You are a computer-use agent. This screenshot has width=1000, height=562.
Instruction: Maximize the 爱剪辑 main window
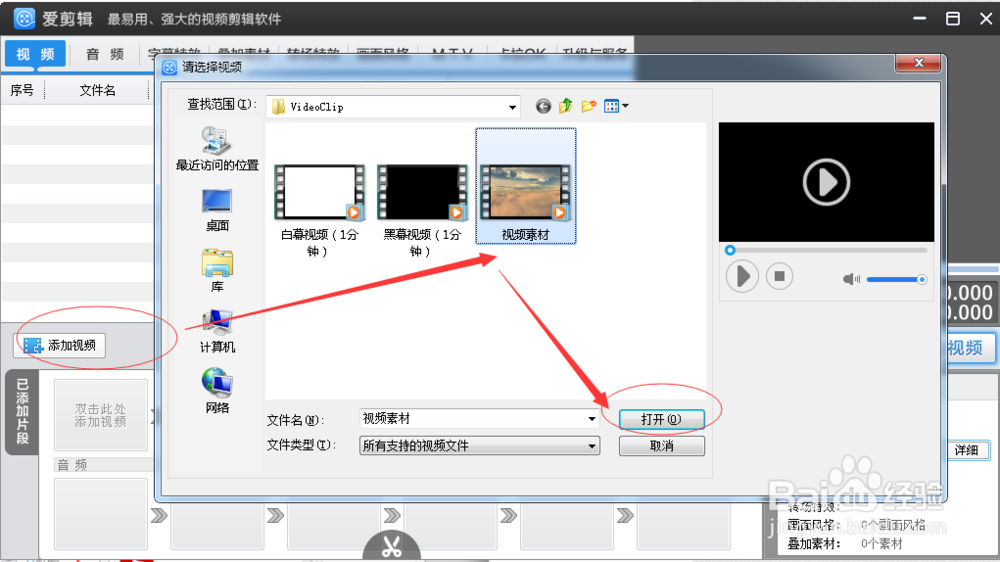click(953, 18)
